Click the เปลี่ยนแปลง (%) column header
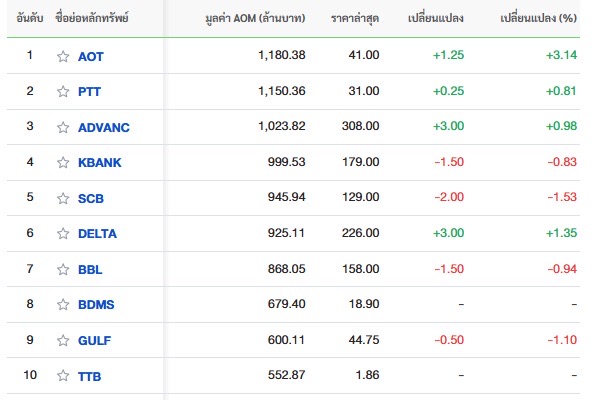600x400 pixels. (538, 19)
